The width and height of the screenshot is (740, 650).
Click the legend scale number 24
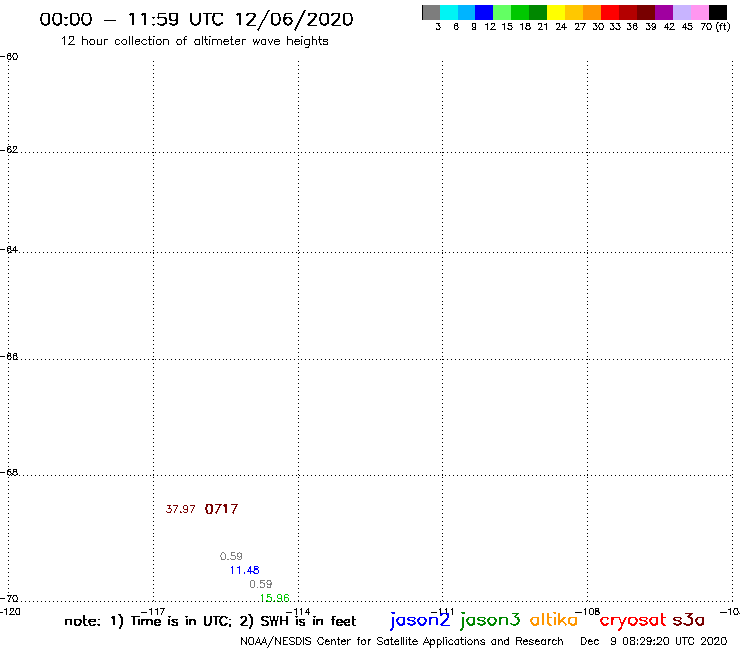pyautogui.click(x=561, y=27)
